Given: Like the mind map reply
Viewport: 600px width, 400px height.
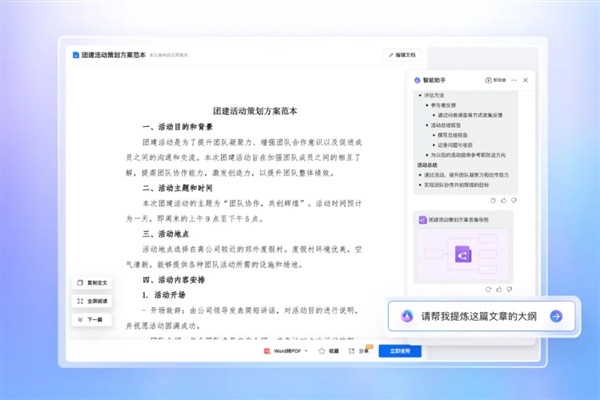Looking at the screenshot, I should point(499,289).
